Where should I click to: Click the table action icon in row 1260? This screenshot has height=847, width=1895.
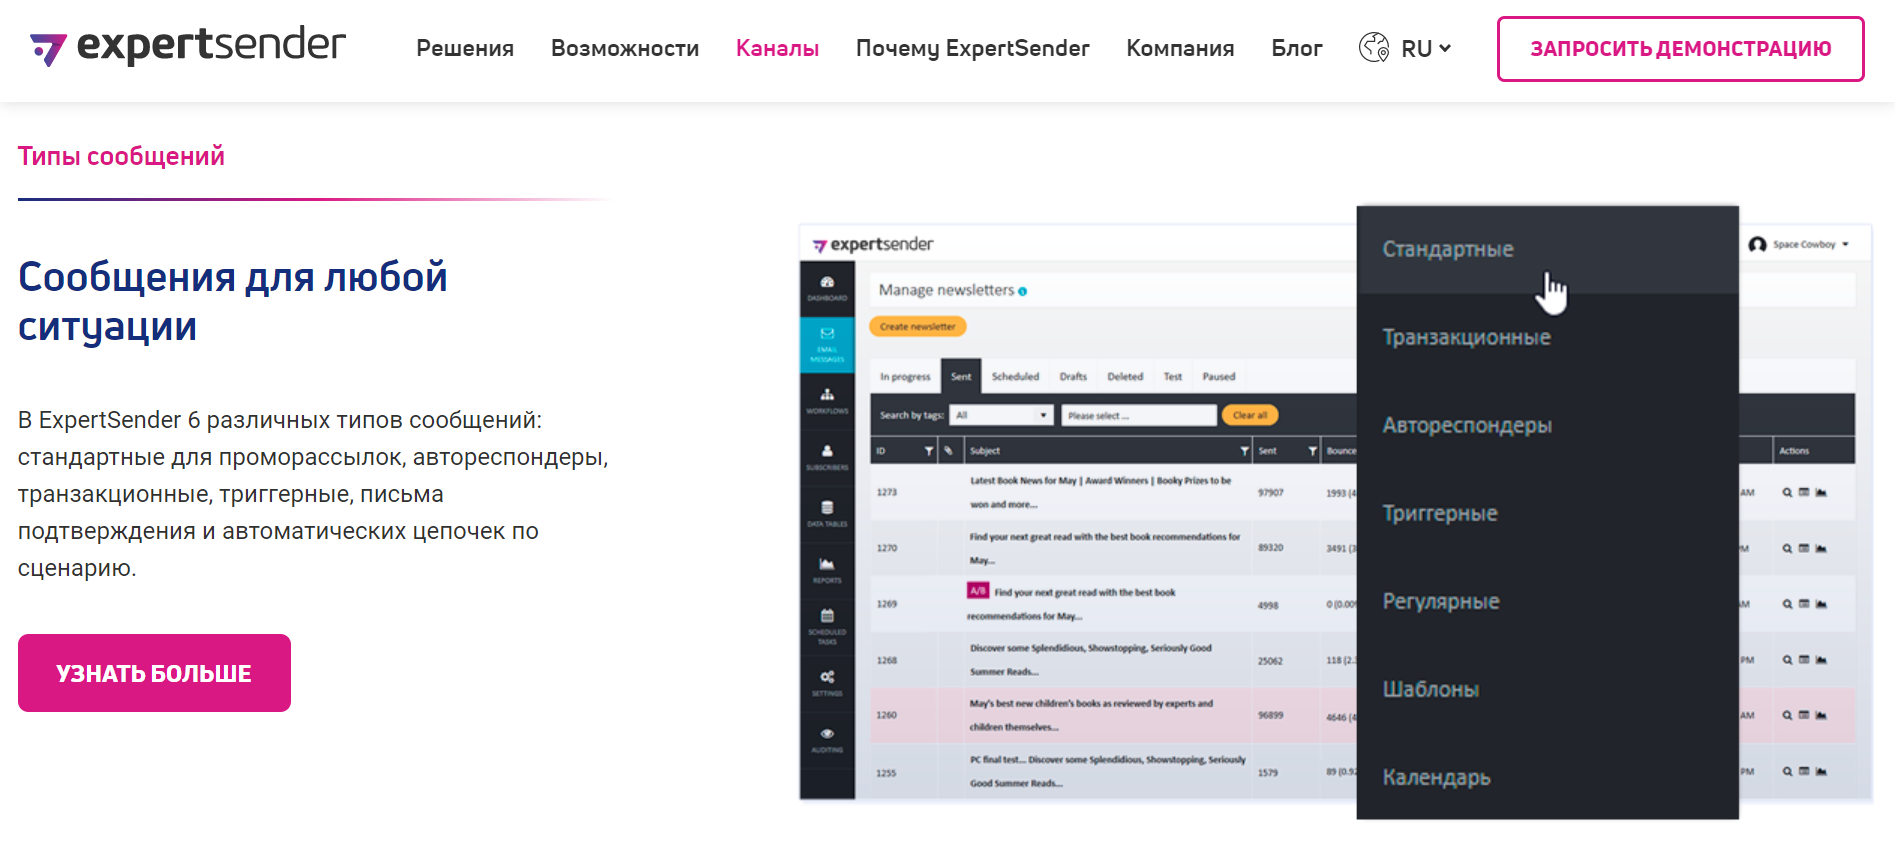tap(1804, 715)
